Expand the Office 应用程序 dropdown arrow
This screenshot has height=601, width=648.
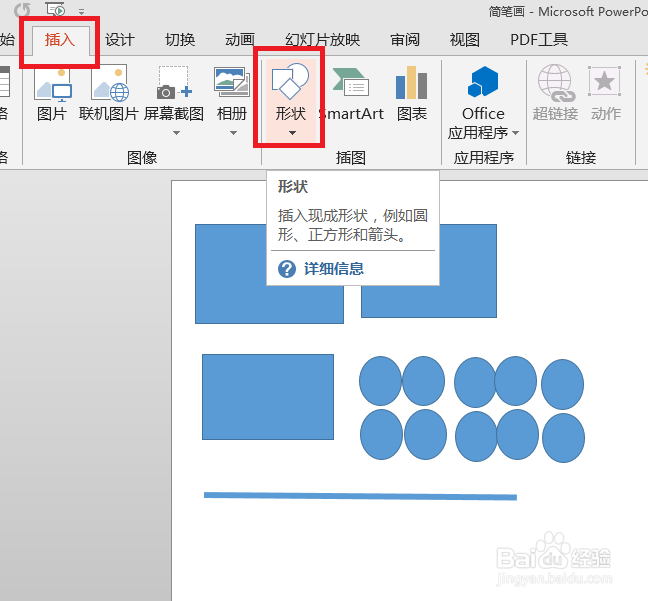coord(515,133)
